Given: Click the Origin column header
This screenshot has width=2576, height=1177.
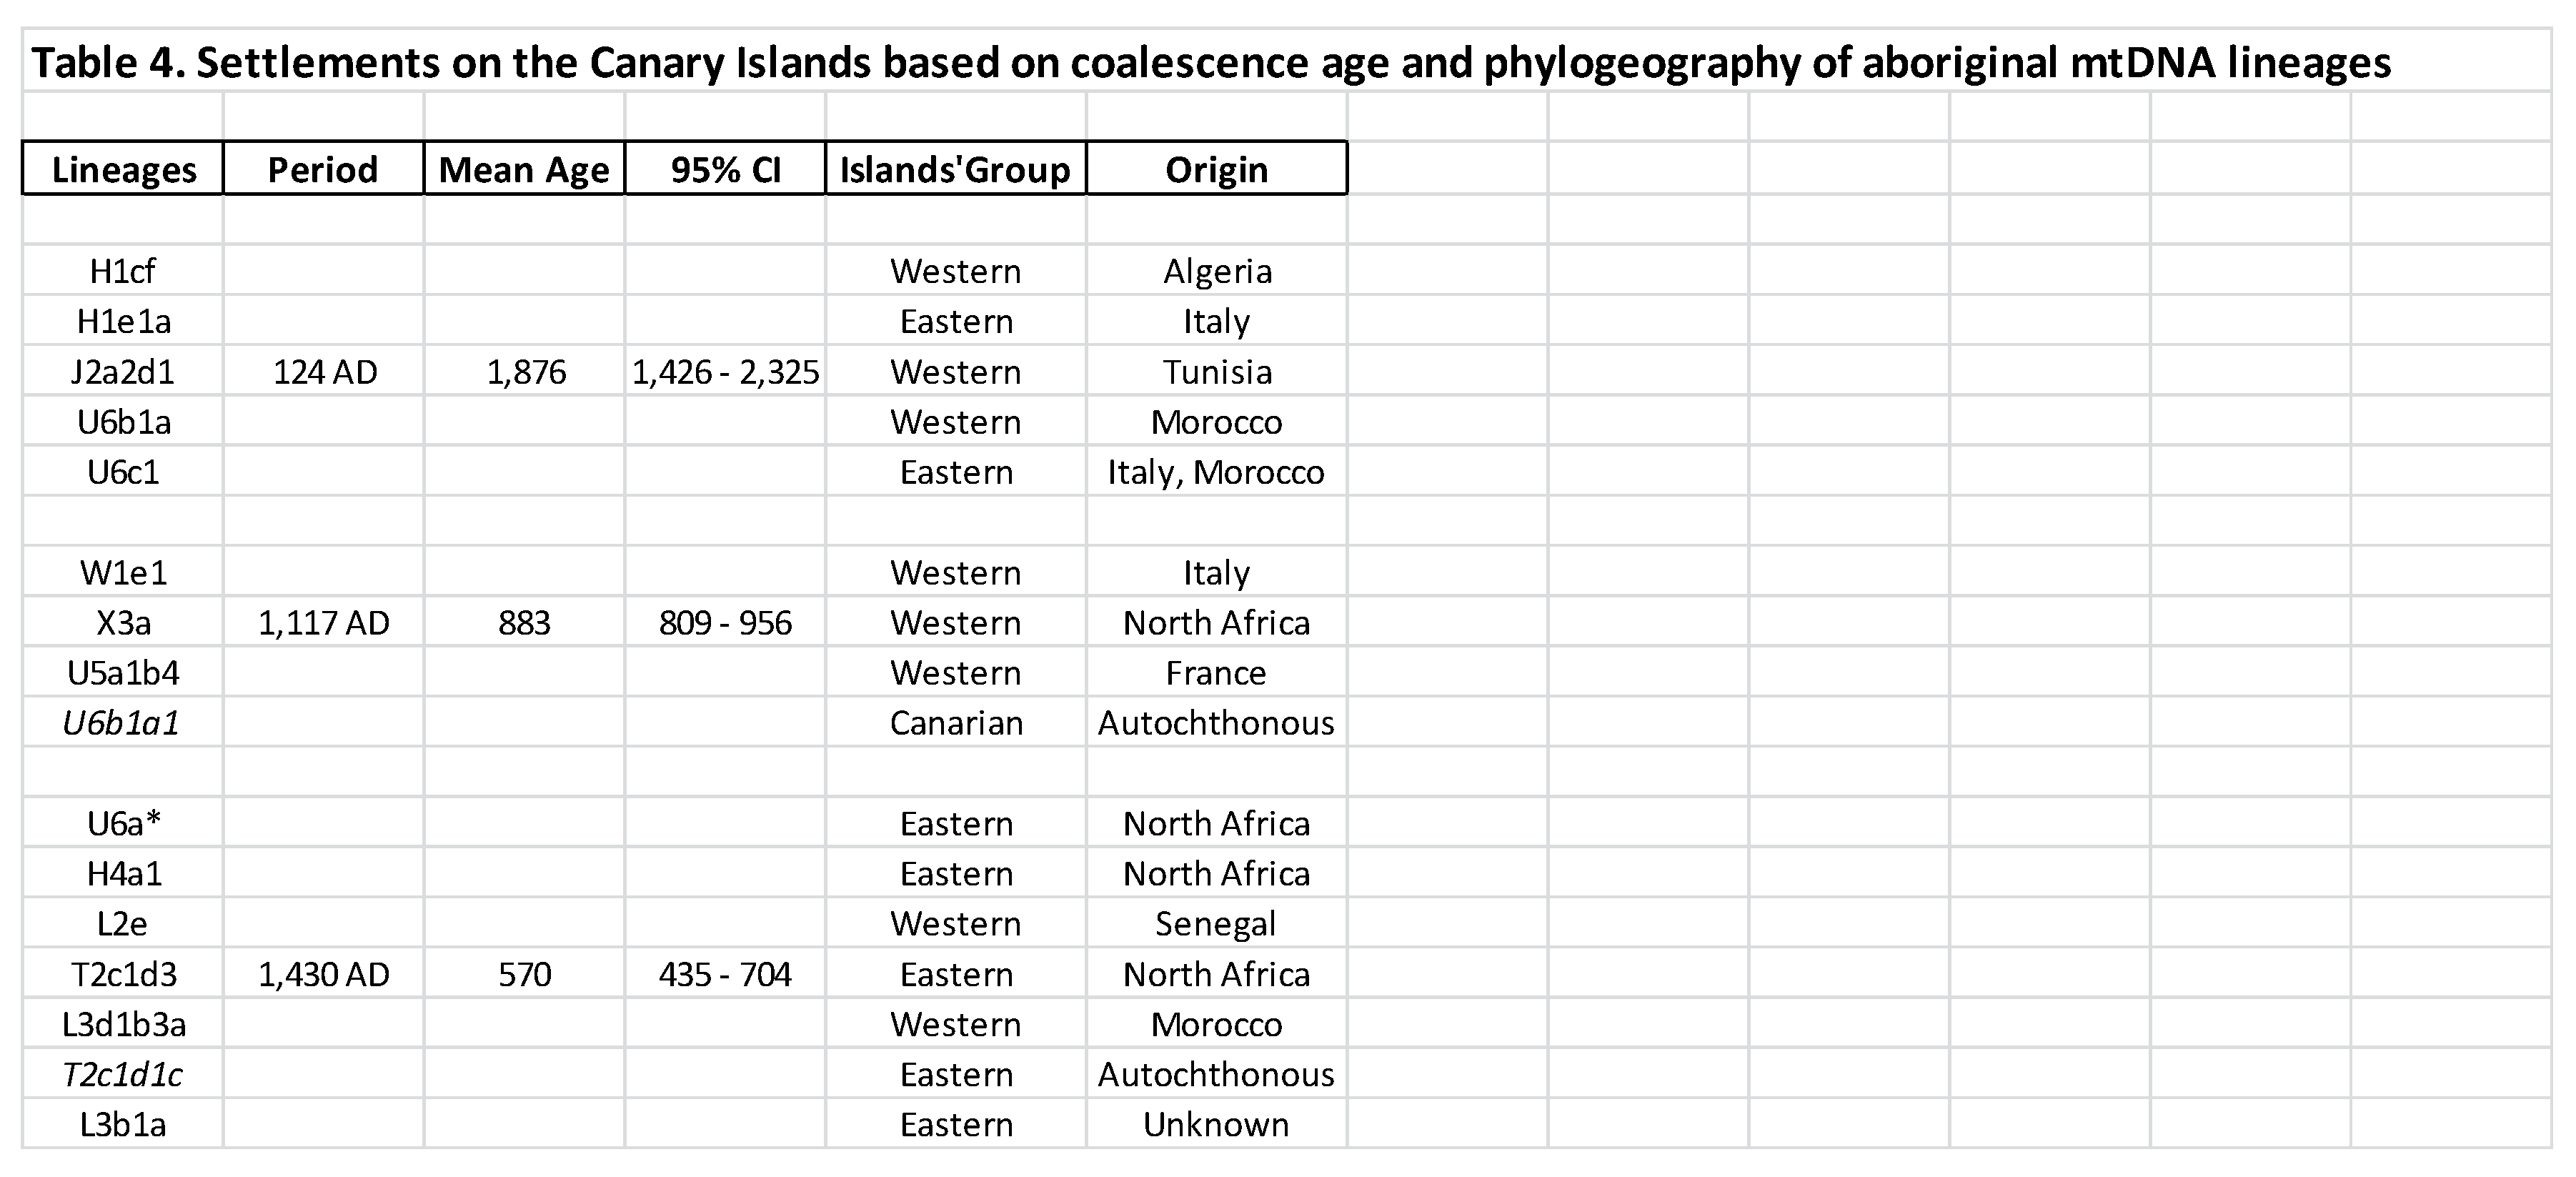Looking at the screenshot, I should coord(1216,169).
